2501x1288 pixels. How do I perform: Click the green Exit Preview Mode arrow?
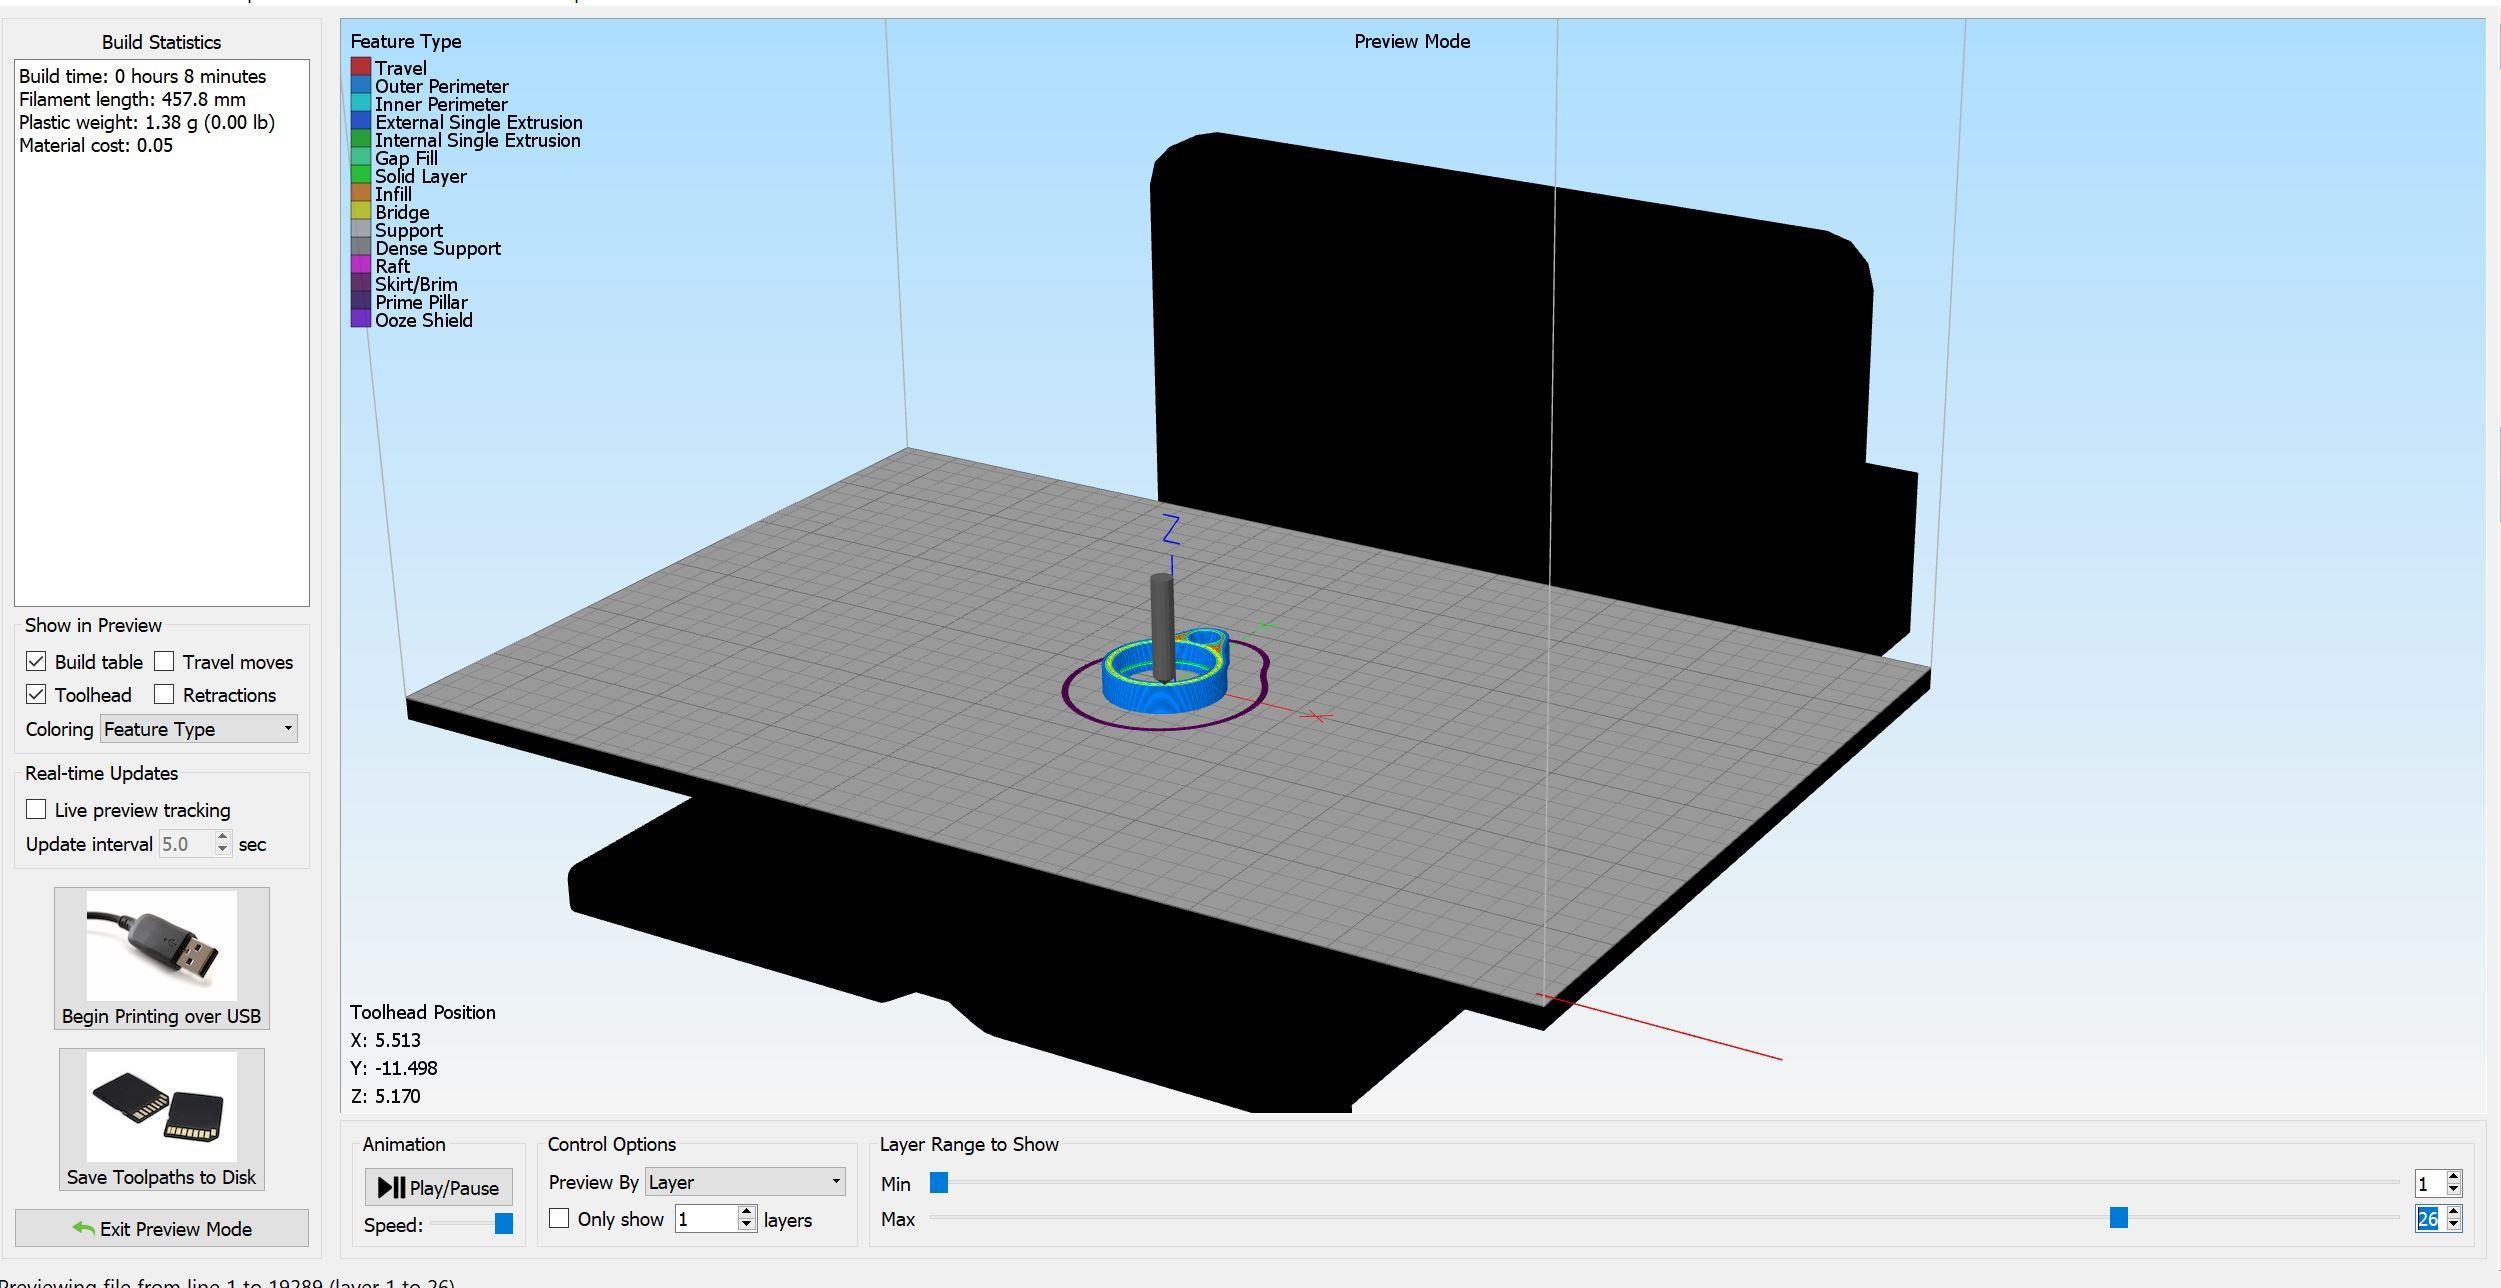[84, 1228]
